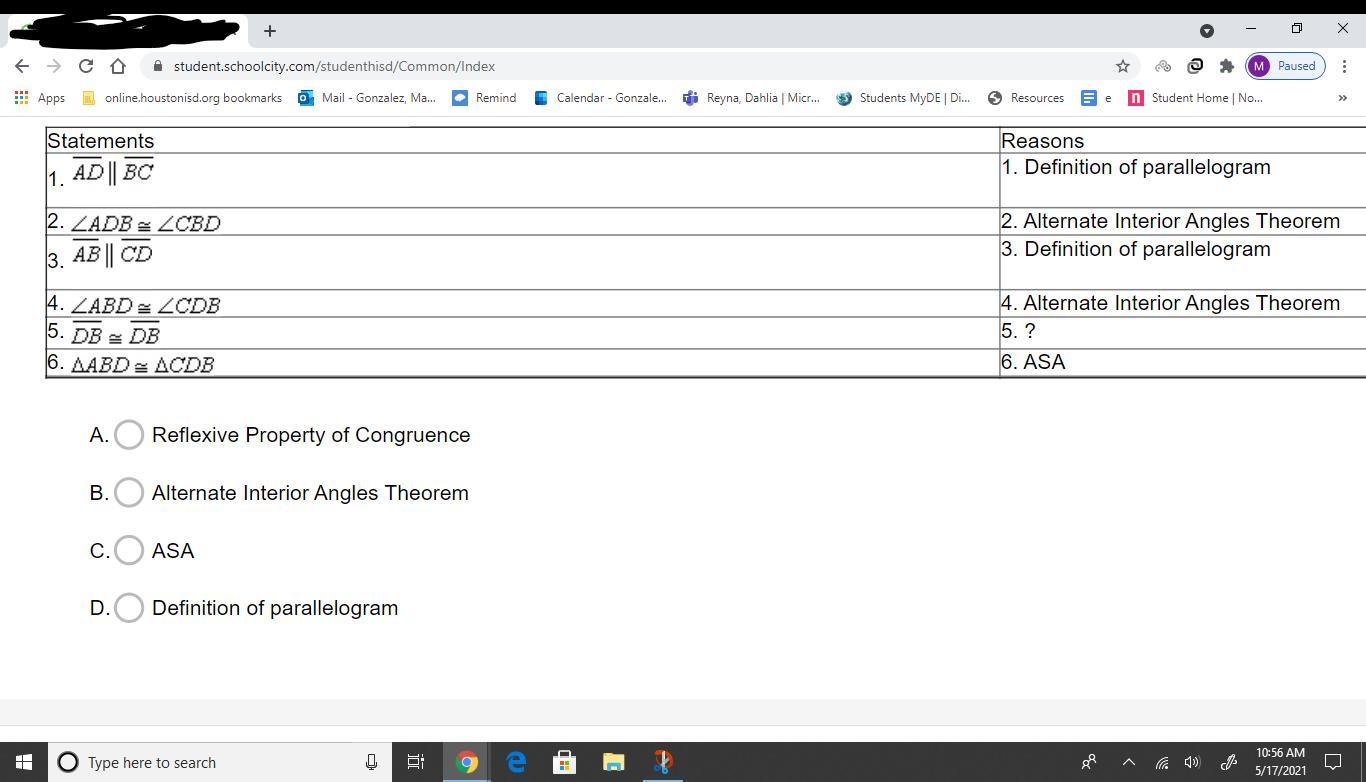
Task: Click the microphone icon in search box
Action: coord(371,762)
